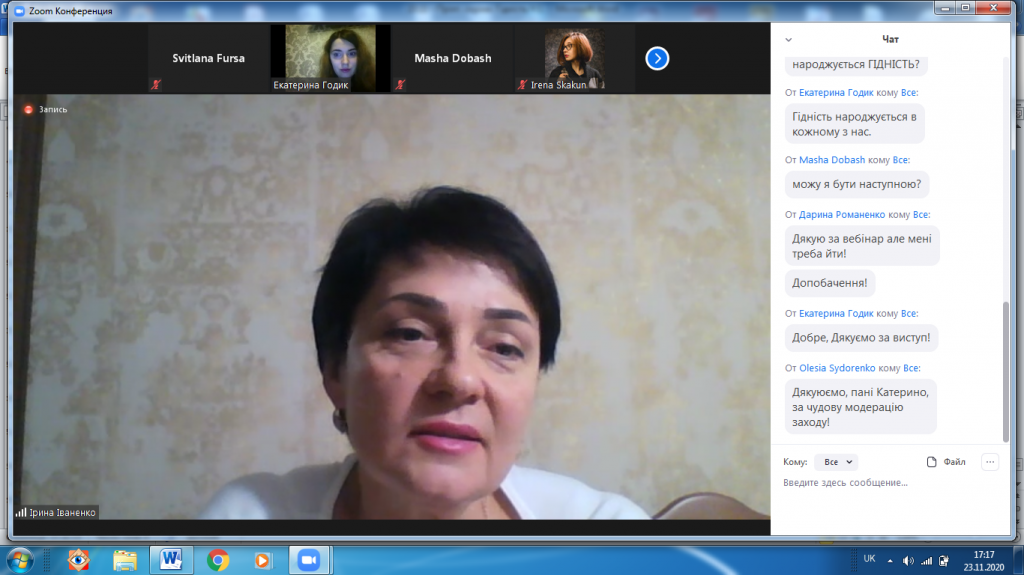1024x575 pixels.
Task: Switch to Zoom app in taskbar
Action: point(310,561)
